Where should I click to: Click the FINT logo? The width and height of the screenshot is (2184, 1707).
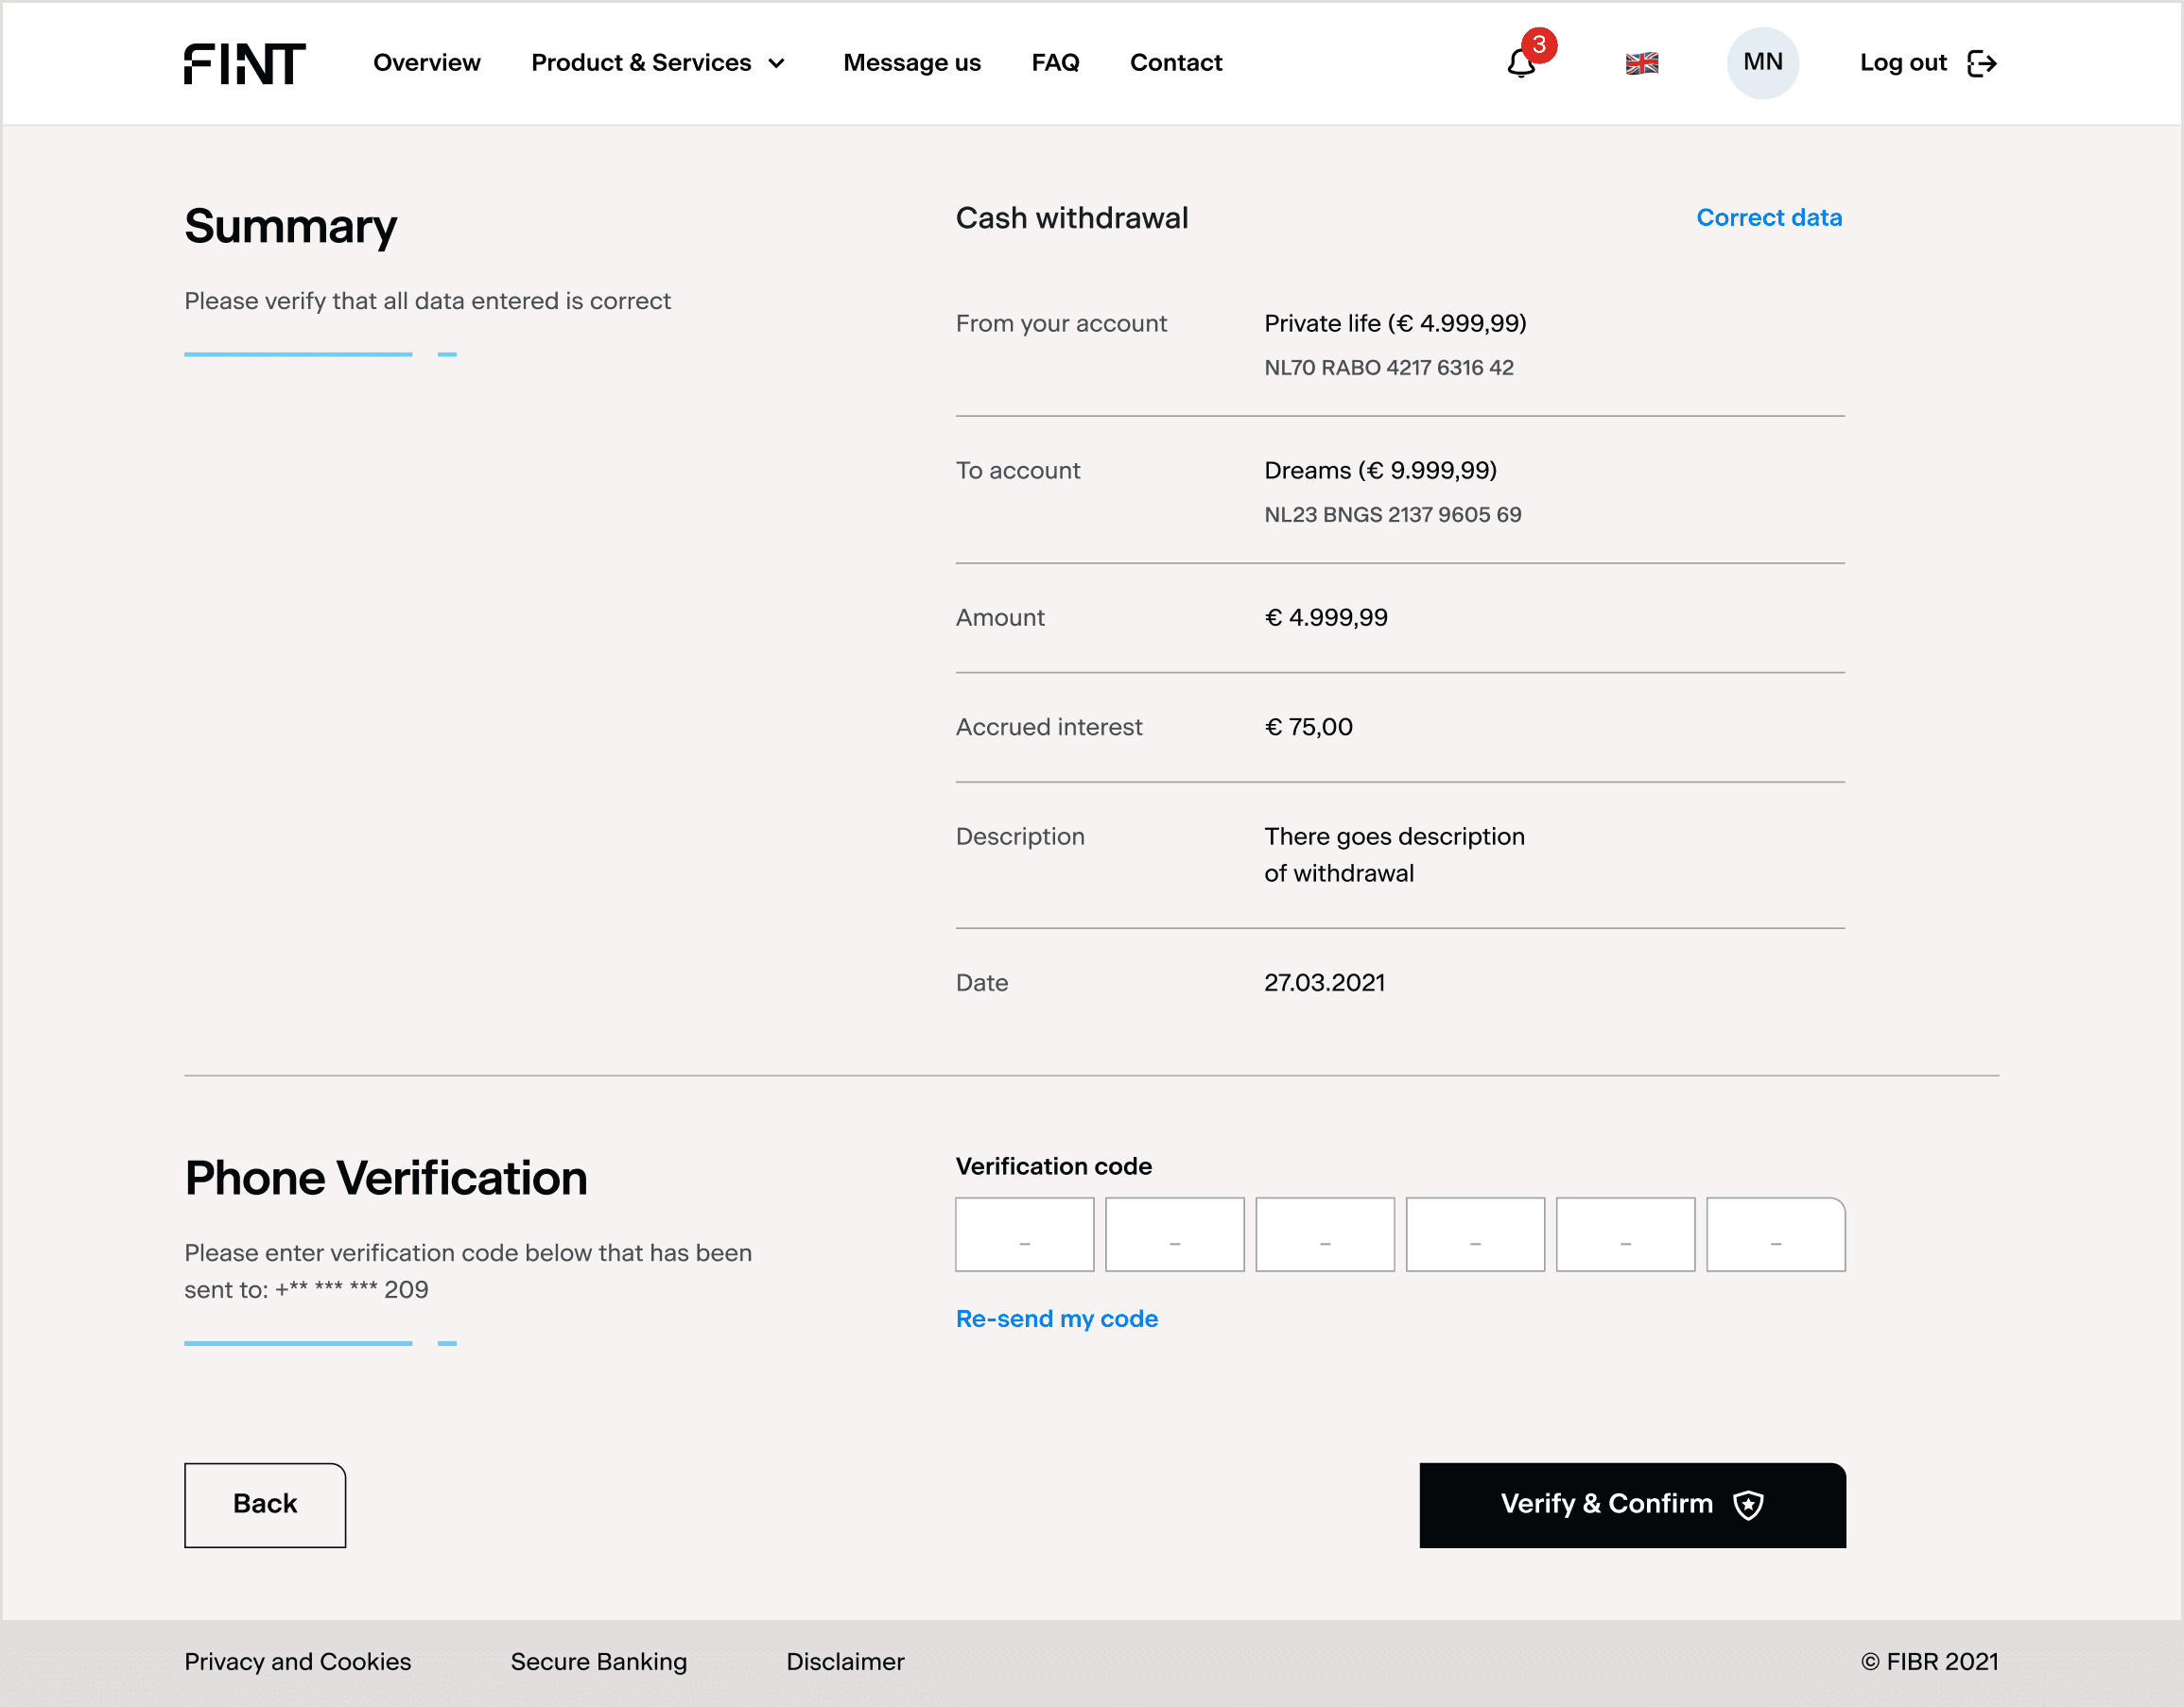click(244, 63)
